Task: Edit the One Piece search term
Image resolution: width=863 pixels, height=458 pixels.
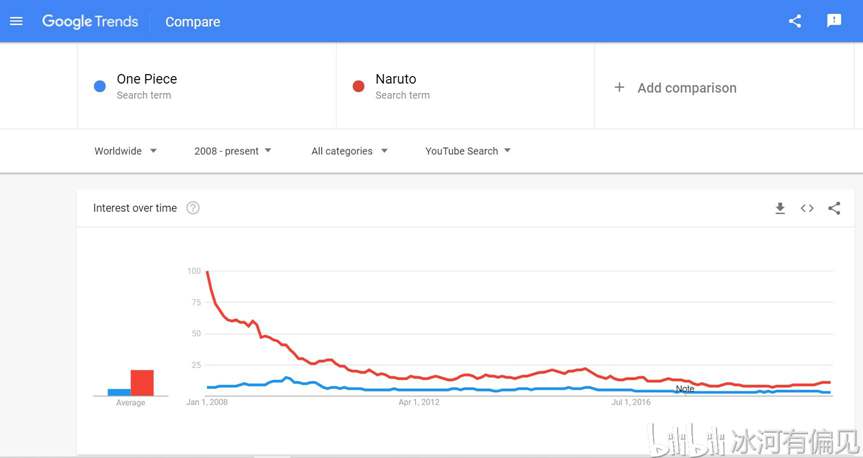Action: [x=146, y=79]
